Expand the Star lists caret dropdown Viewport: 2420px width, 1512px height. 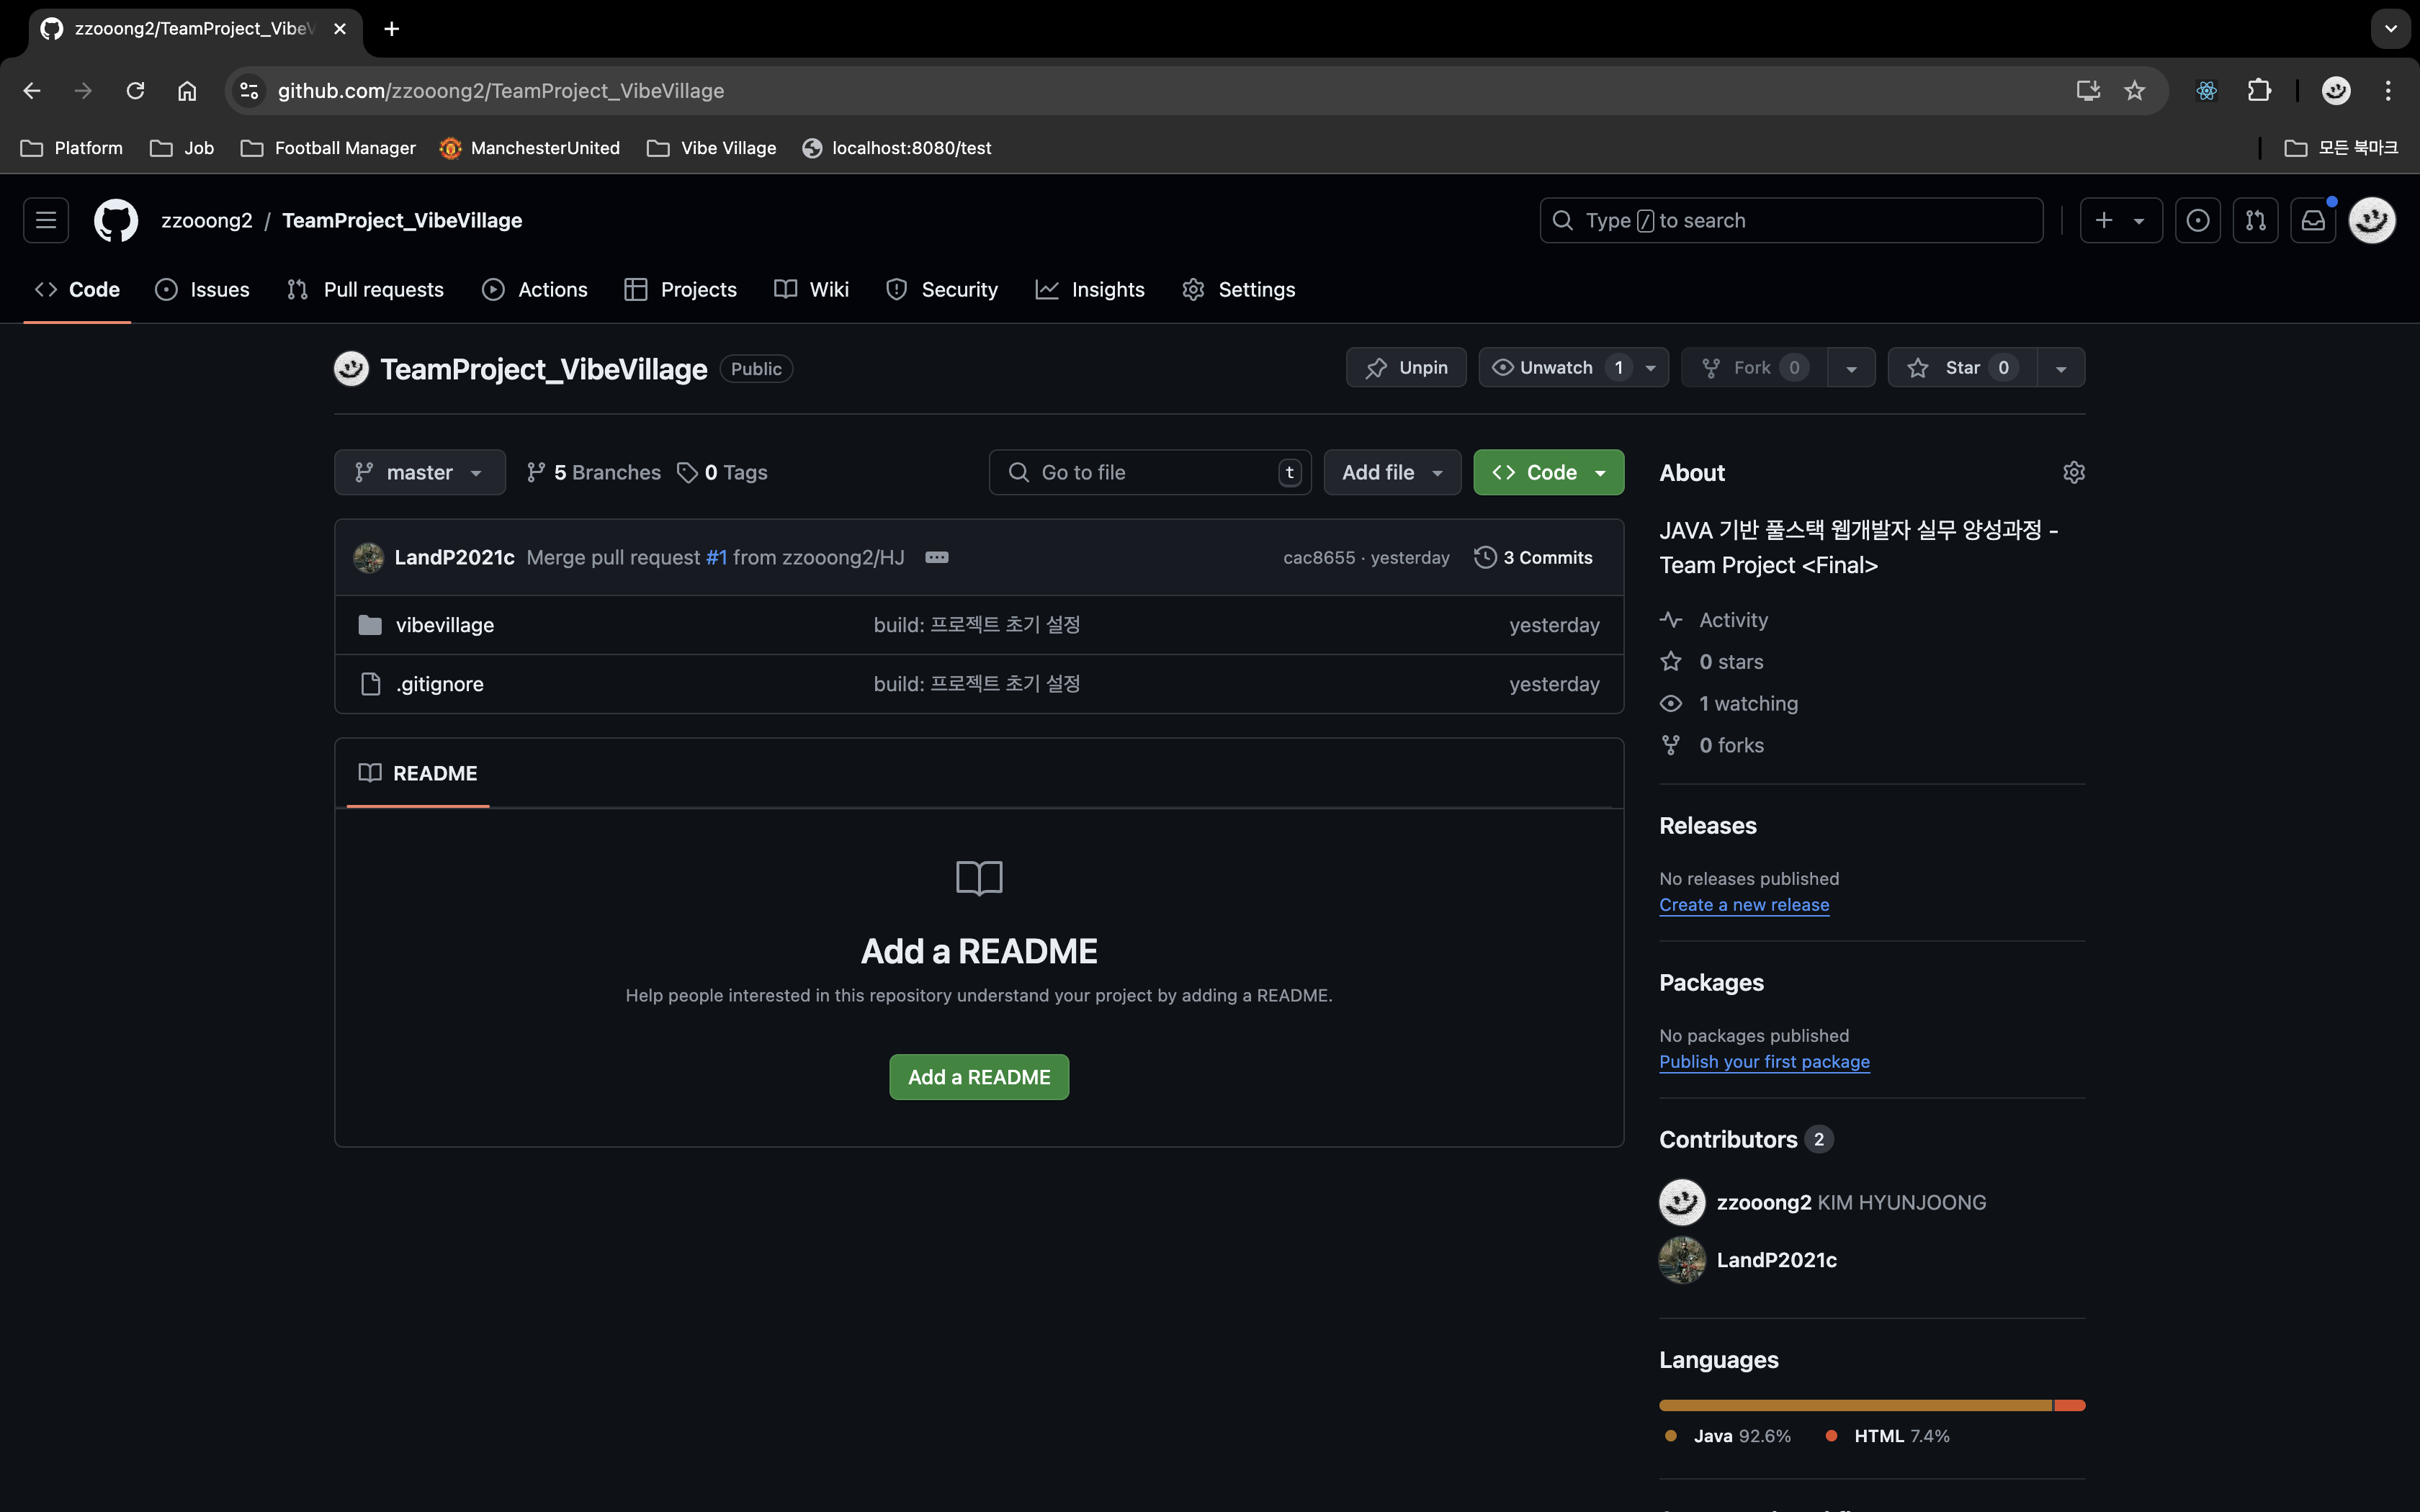click(x=2061, y=368)
